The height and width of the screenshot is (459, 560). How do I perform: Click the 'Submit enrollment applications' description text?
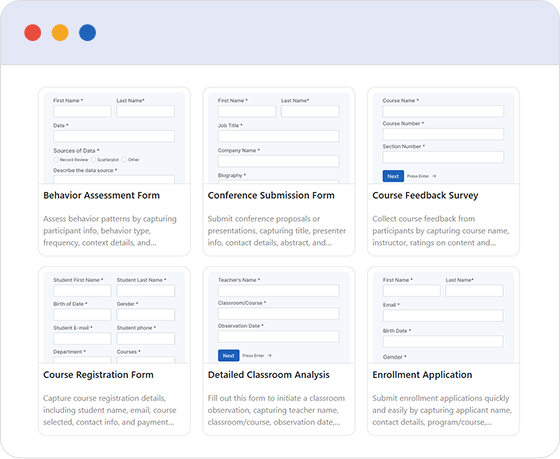tap(442, 410)
